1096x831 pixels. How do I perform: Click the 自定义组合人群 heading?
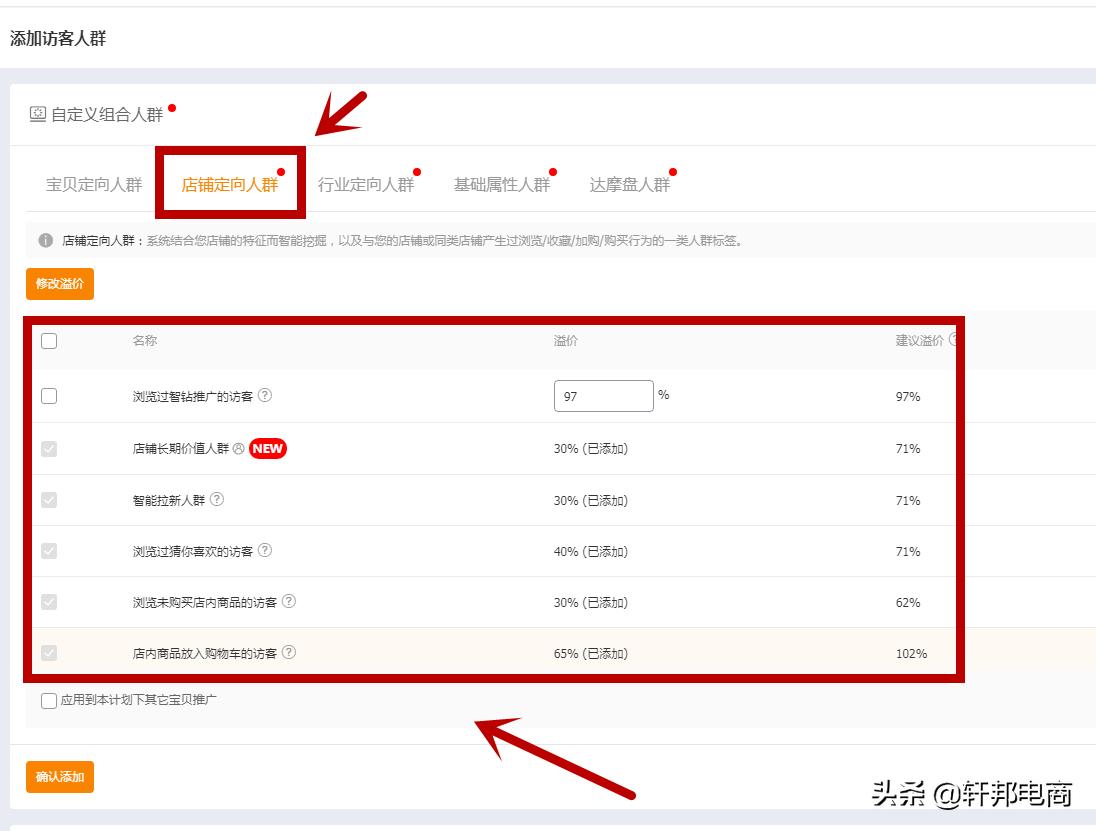point(107,114)
